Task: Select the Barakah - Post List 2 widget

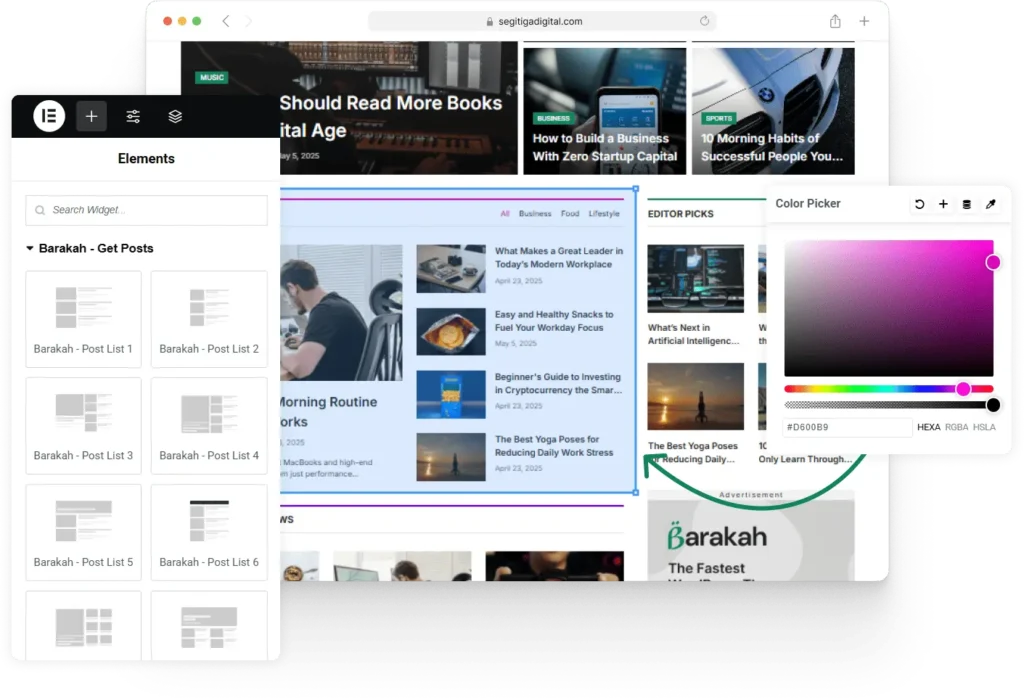Action: pyautogui.click(x=209, y=319)
